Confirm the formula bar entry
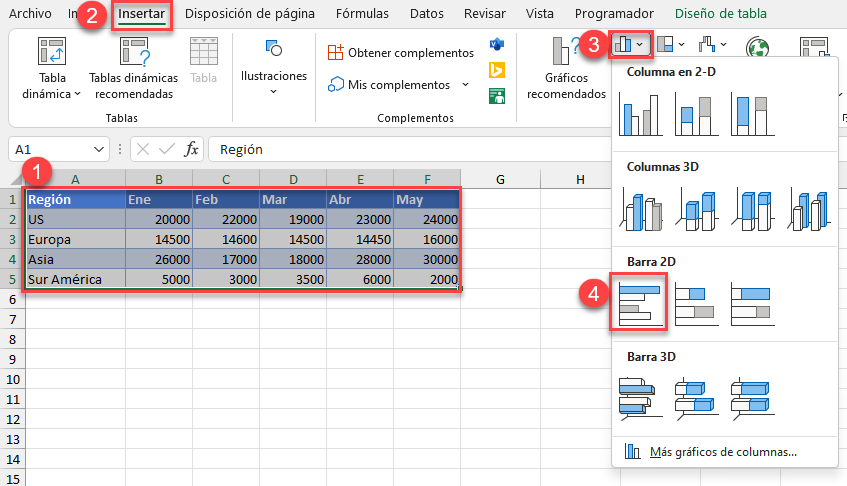Screen dimensions: 847x486 click(166, 149)
